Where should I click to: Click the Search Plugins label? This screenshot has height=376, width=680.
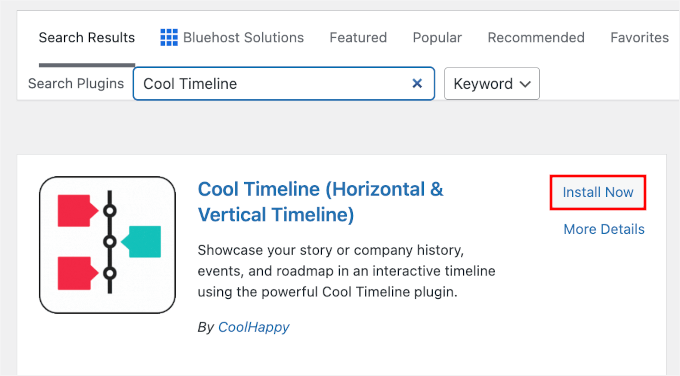(x=76, y=83)
